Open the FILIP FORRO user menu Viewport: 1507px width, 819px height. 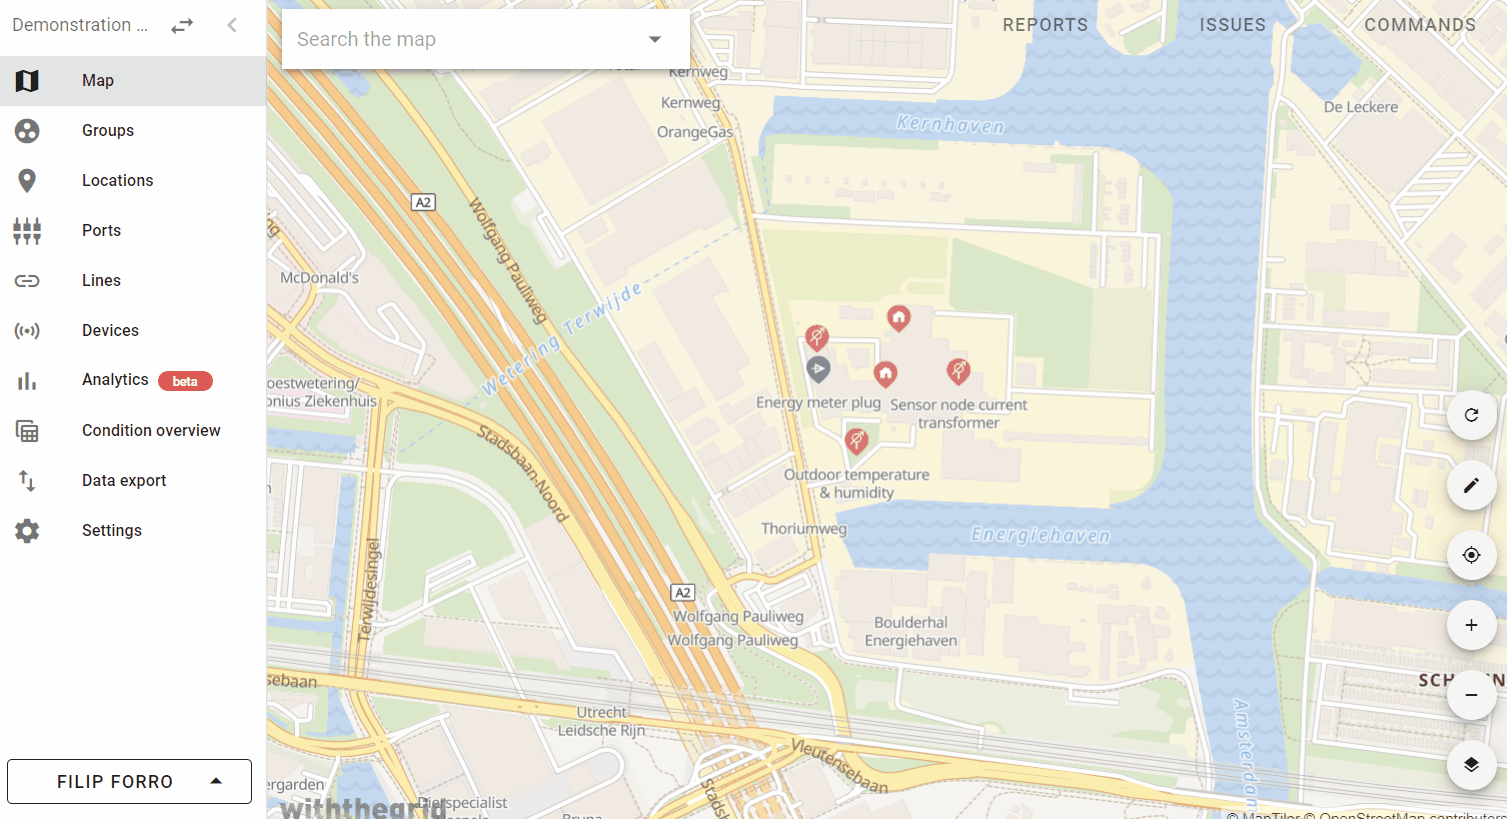click(129, 781)
